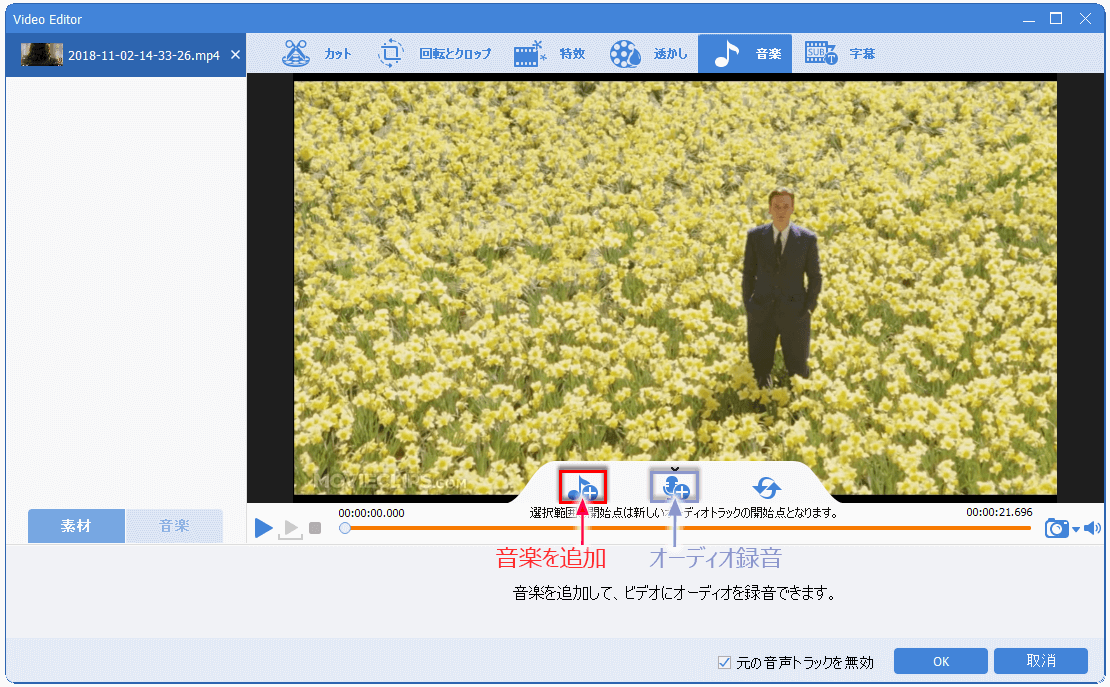Open the 透かし watermark tab
Screen dimensions: 1110x687
pos(648,54)
